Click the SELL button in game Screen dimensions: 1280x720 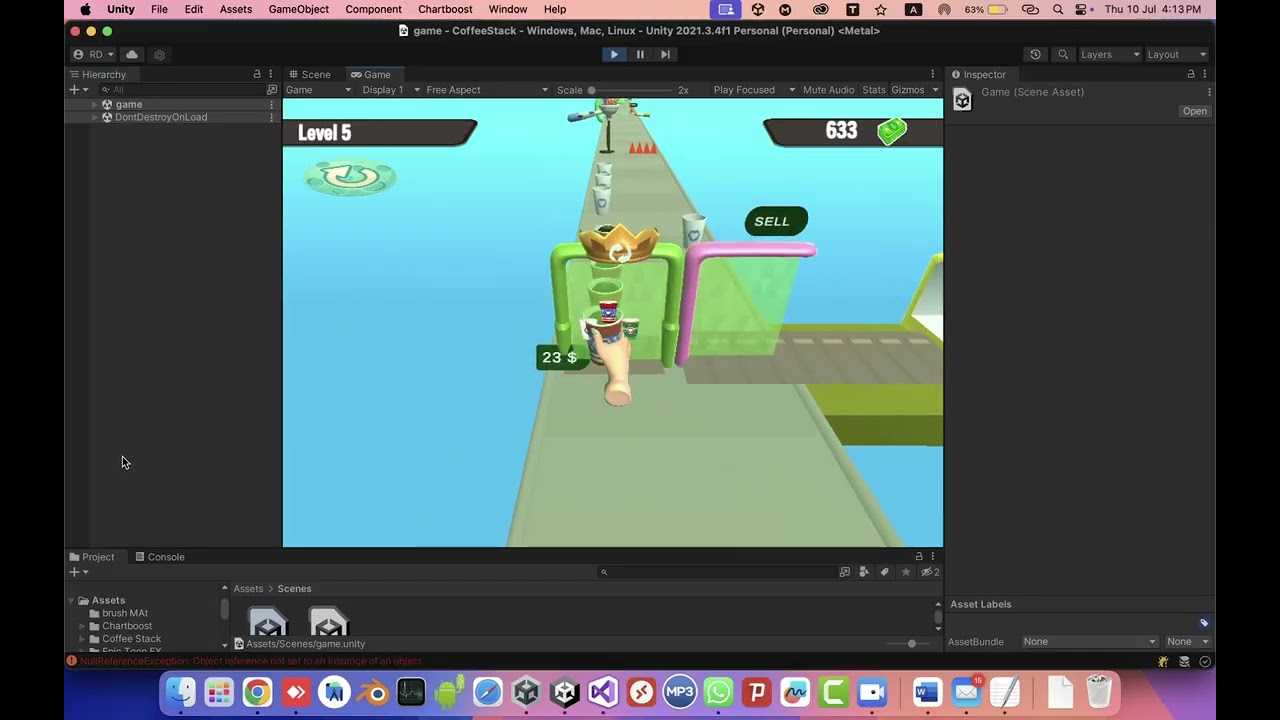point(775,222)
